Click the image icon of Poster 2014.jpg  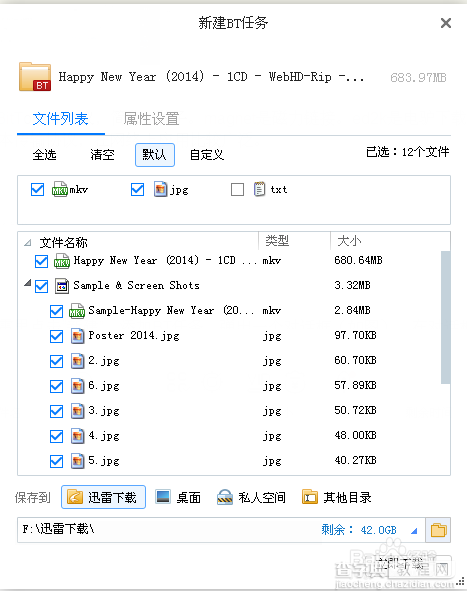click(78, 336)
